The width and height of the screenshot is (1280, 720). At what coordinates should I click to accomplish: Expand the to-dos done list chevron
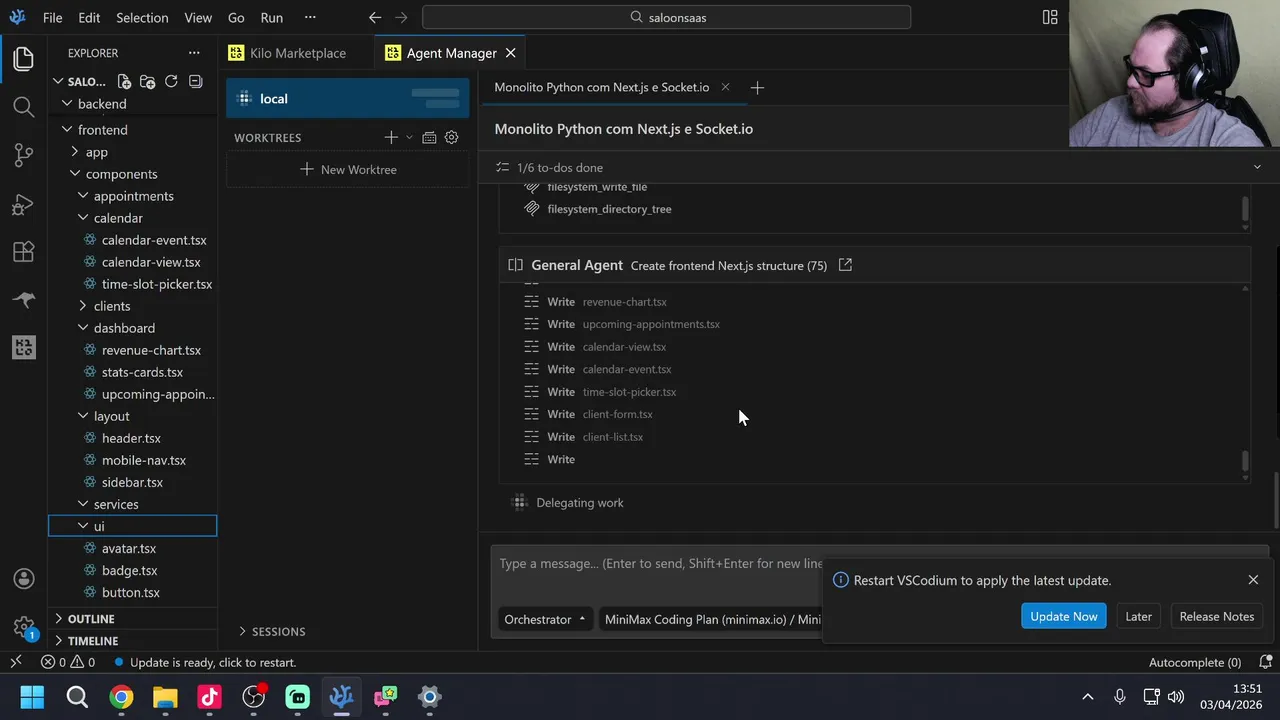1257,167
